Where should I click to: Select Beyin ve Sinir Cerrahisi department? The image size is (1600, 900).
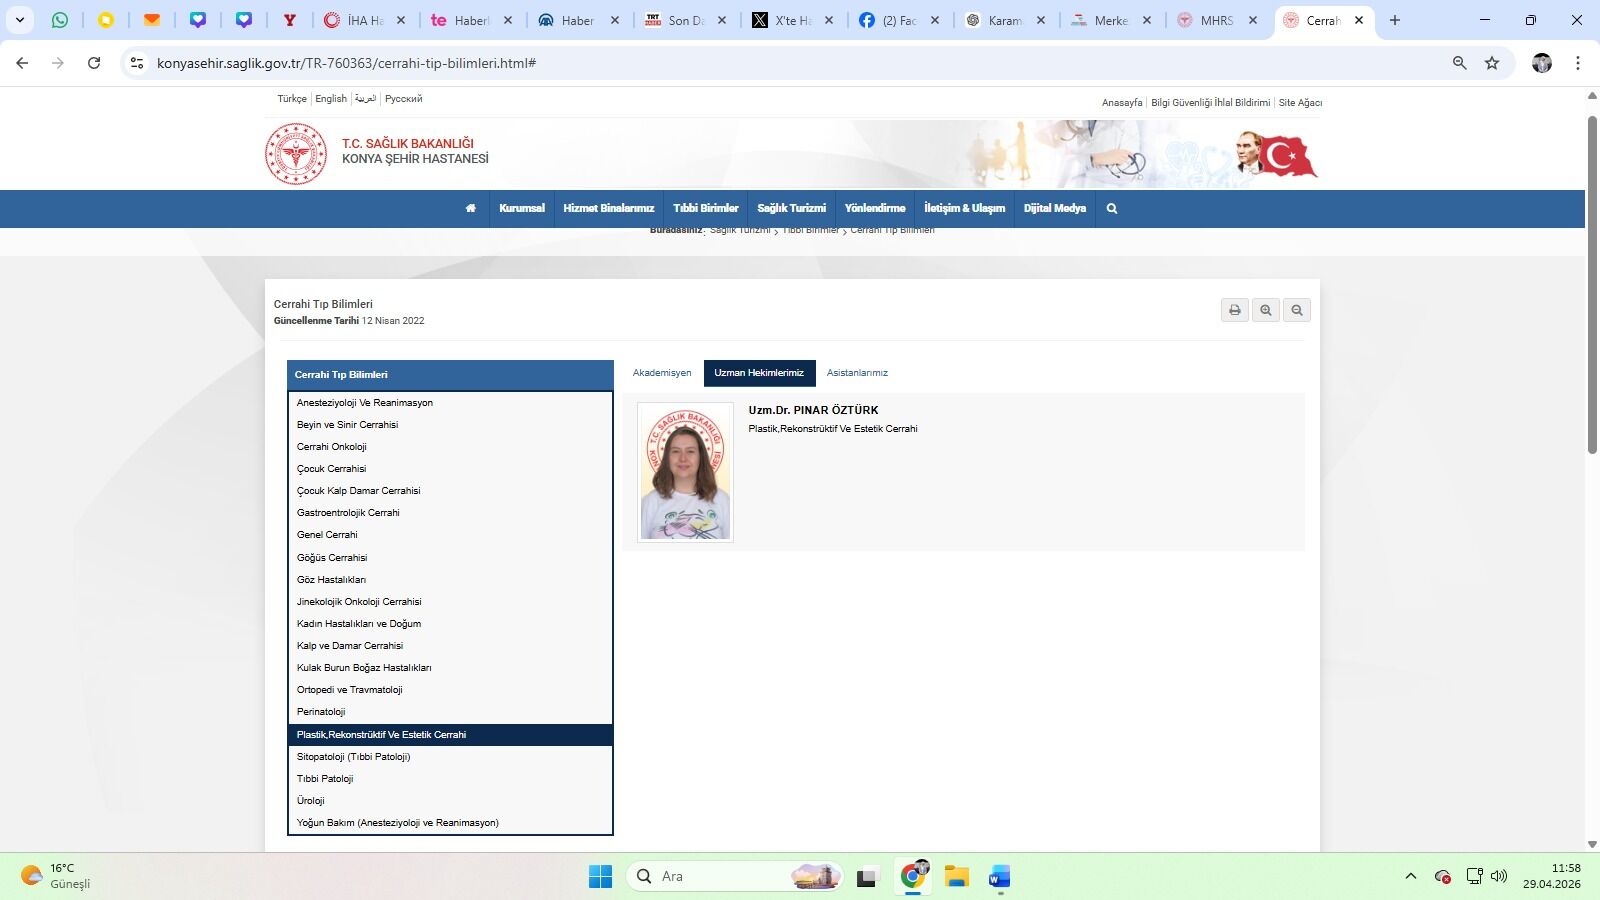(x=450, y=425)
